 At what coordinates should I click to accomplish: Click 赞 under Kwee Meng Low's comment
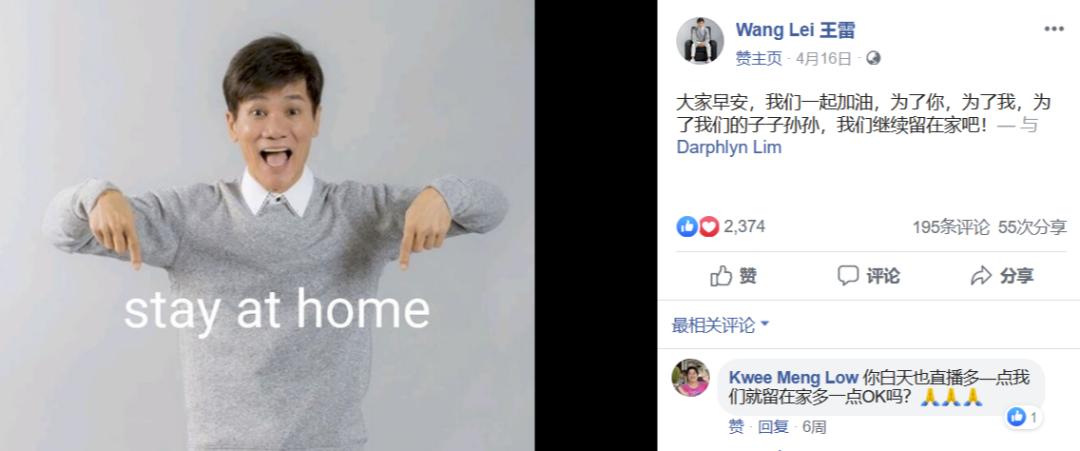tap(736, 427)
